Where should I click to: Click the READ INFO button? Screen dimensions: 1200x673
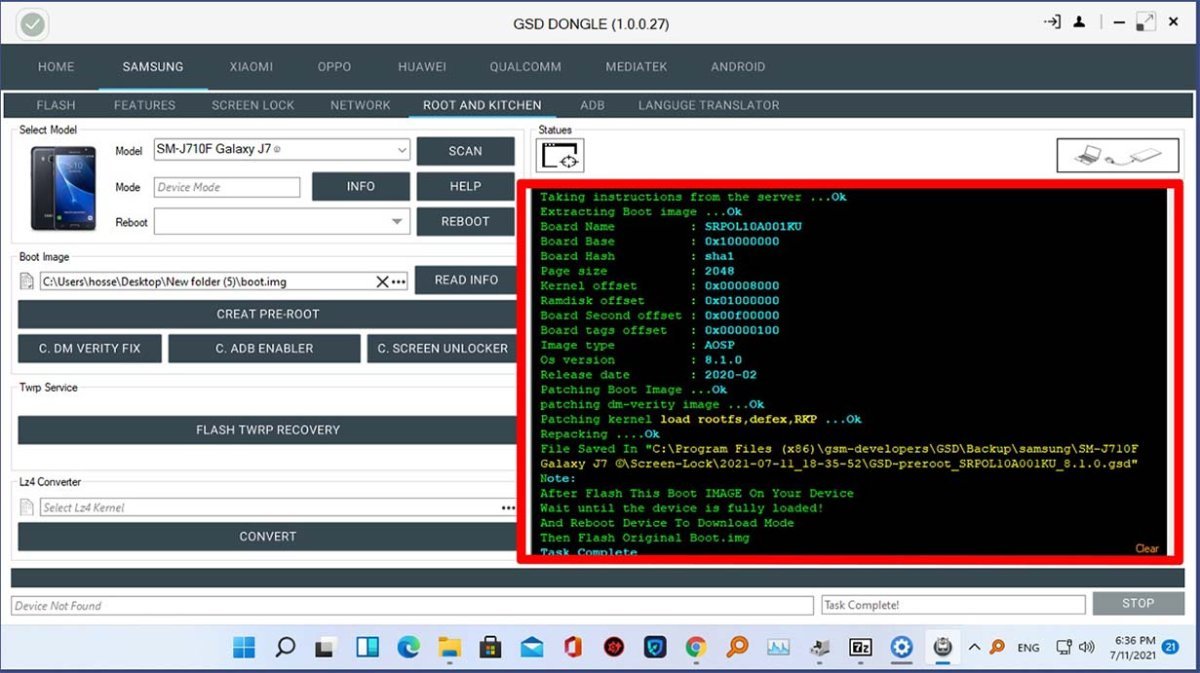pyautogui.click(x=466, y=280)
